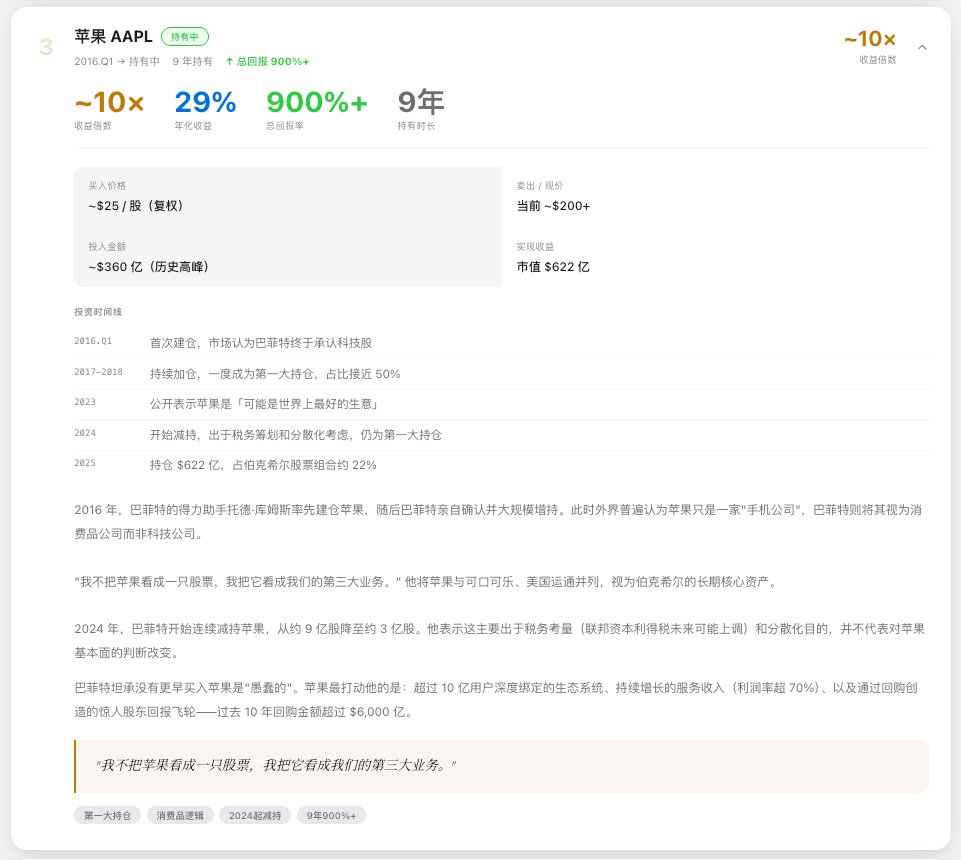Select the 2024起减持 tag
The height and width of the screenshot is (860, 961).
[254, 815]
